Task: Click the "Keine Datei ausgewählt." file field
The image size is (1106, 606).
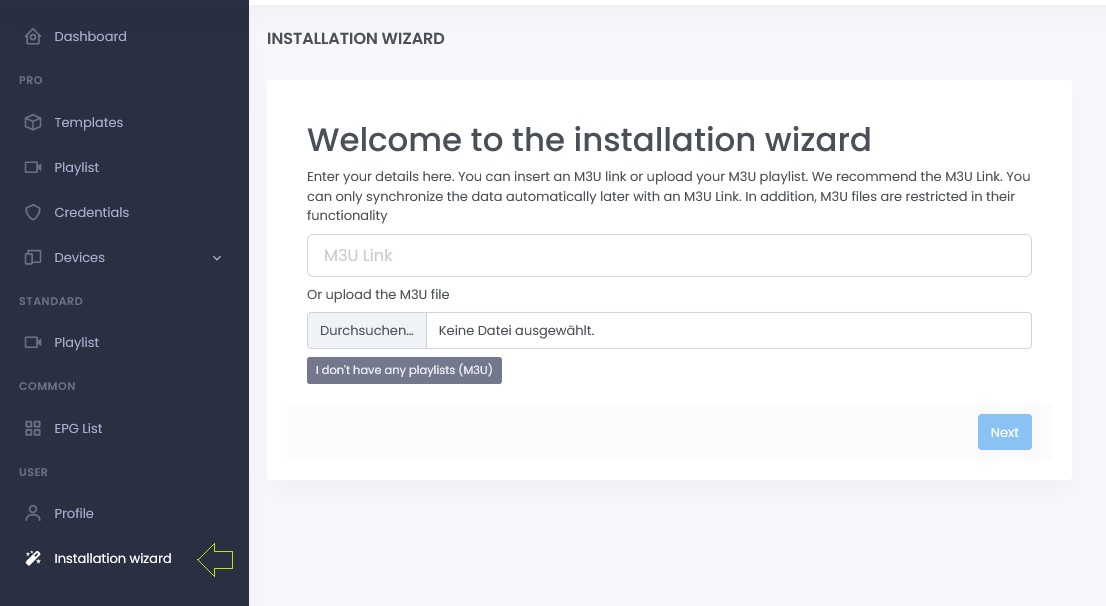Action: pos(728,331)
